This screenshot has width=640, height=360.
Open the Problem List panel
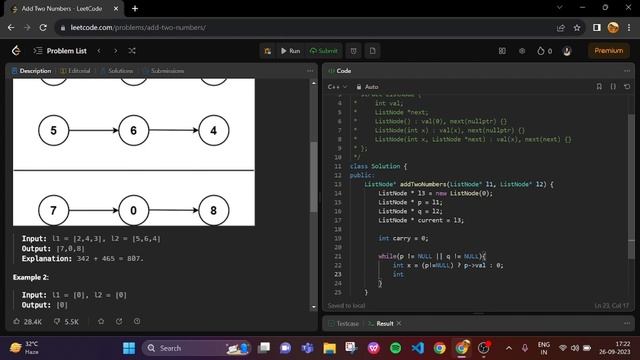pyautogui.click(x=60, y=51)
